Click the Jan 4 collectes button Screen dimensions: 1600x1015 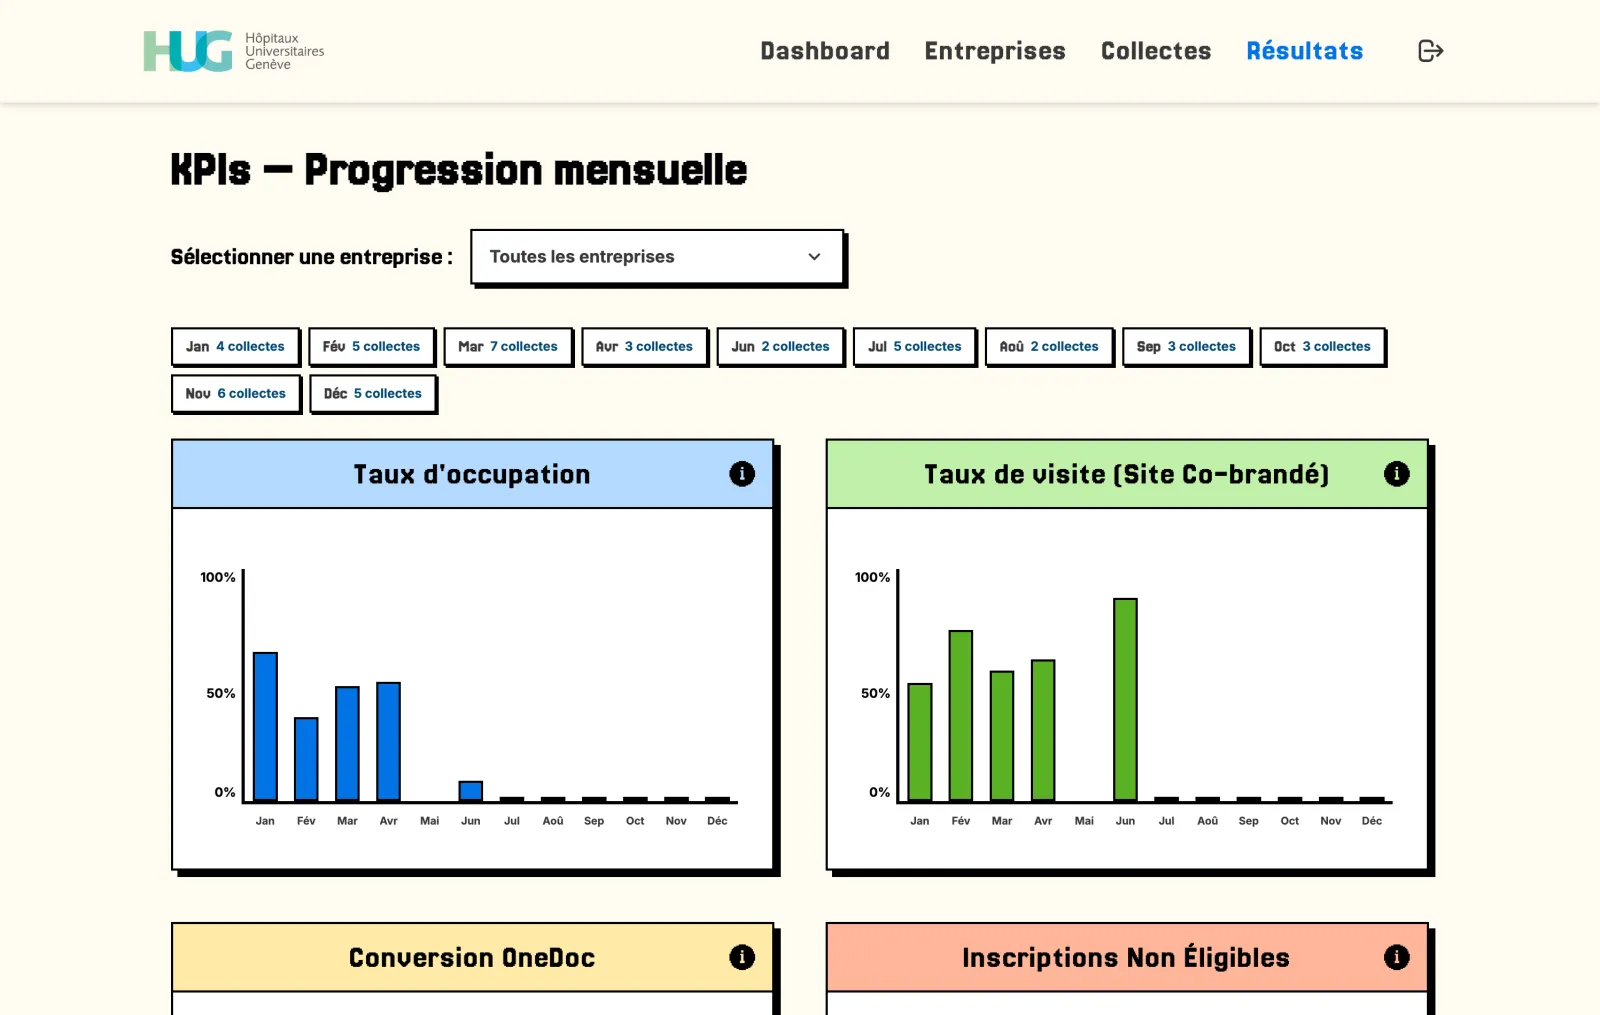point(235,347)
